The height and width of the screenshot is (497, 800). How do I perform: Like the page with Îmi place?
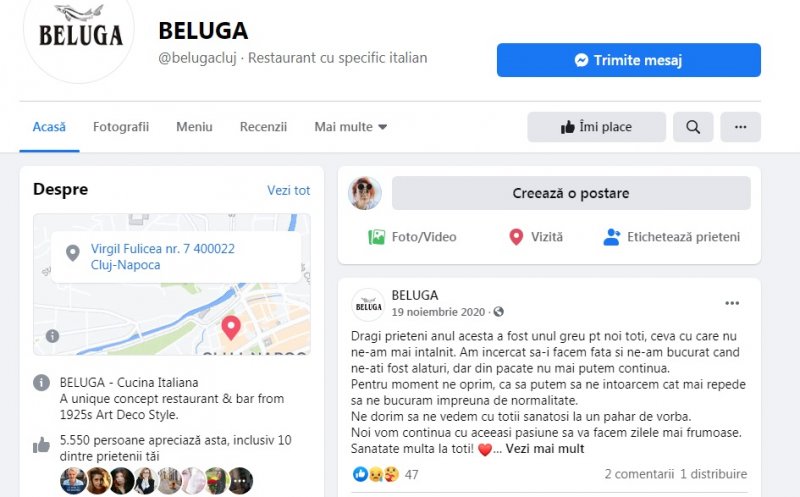596,127
